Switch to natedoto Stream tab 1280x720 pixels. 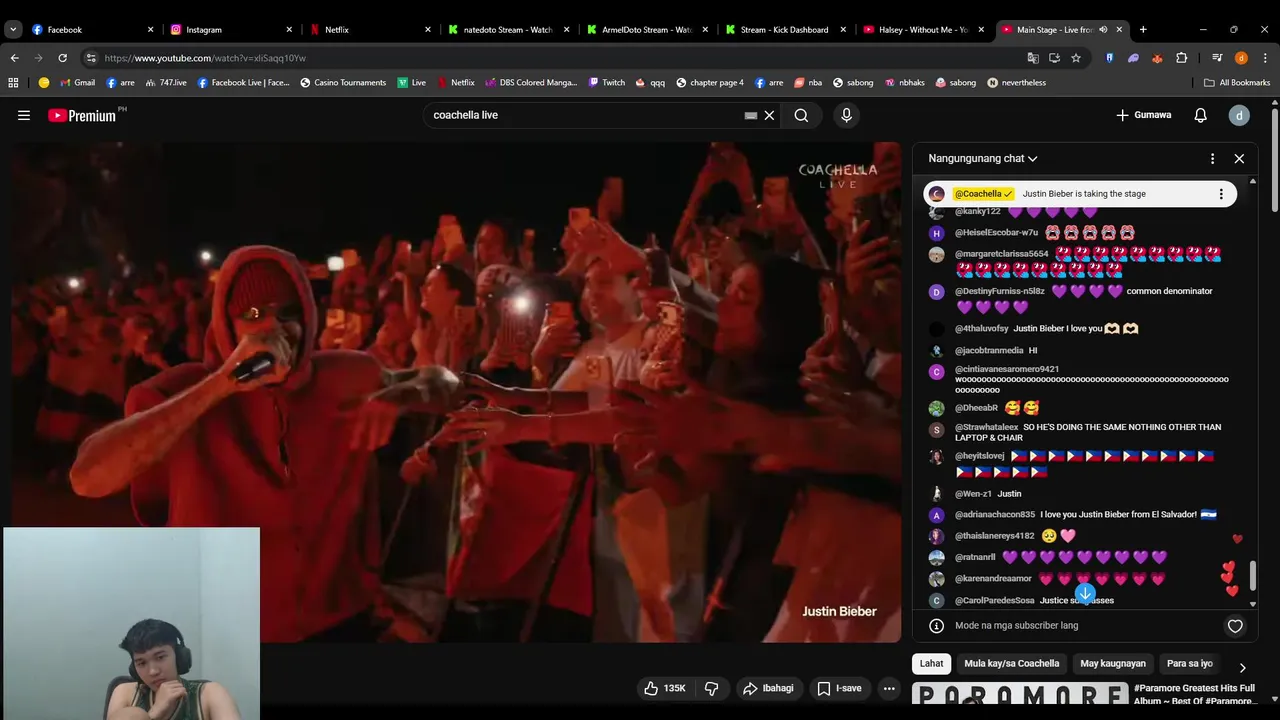point(510,30)
